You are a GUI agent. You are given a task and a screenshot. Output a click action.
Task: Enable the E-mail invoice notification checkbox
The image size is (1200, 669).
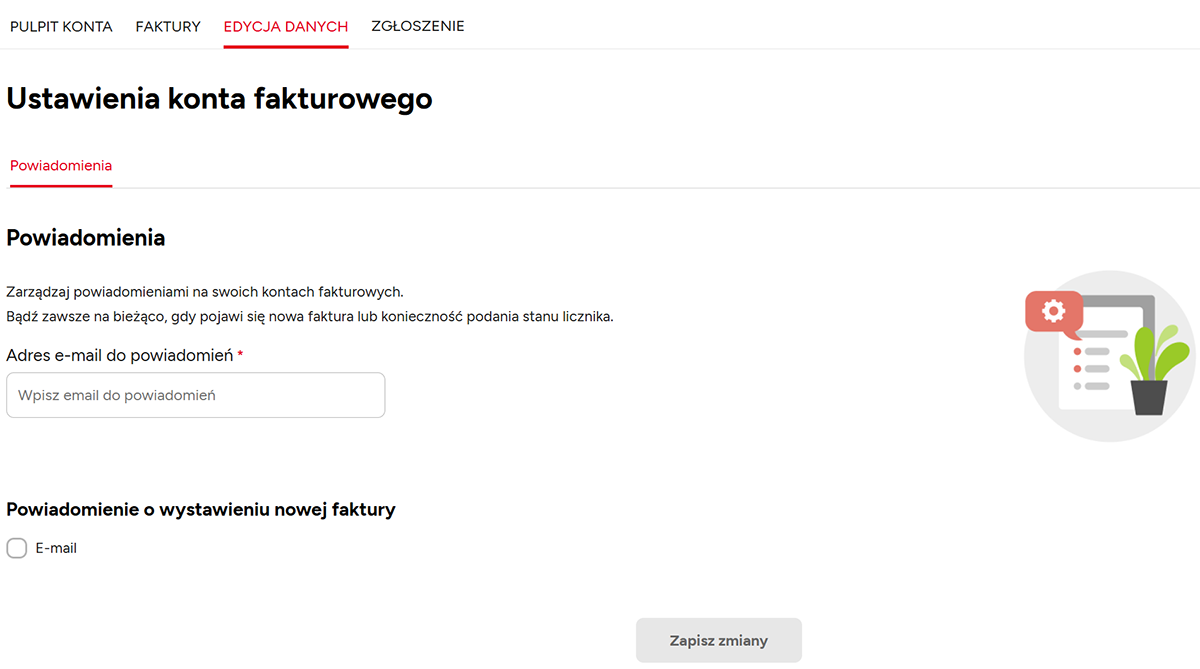[17, 548]
